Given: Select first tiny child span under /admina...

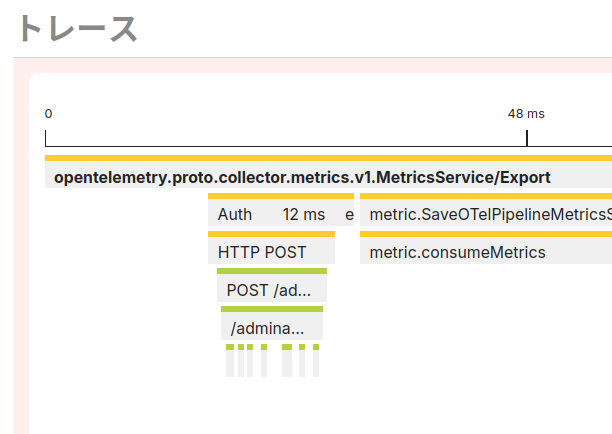Looking at the screenshot, I should (x=230, y=361).
